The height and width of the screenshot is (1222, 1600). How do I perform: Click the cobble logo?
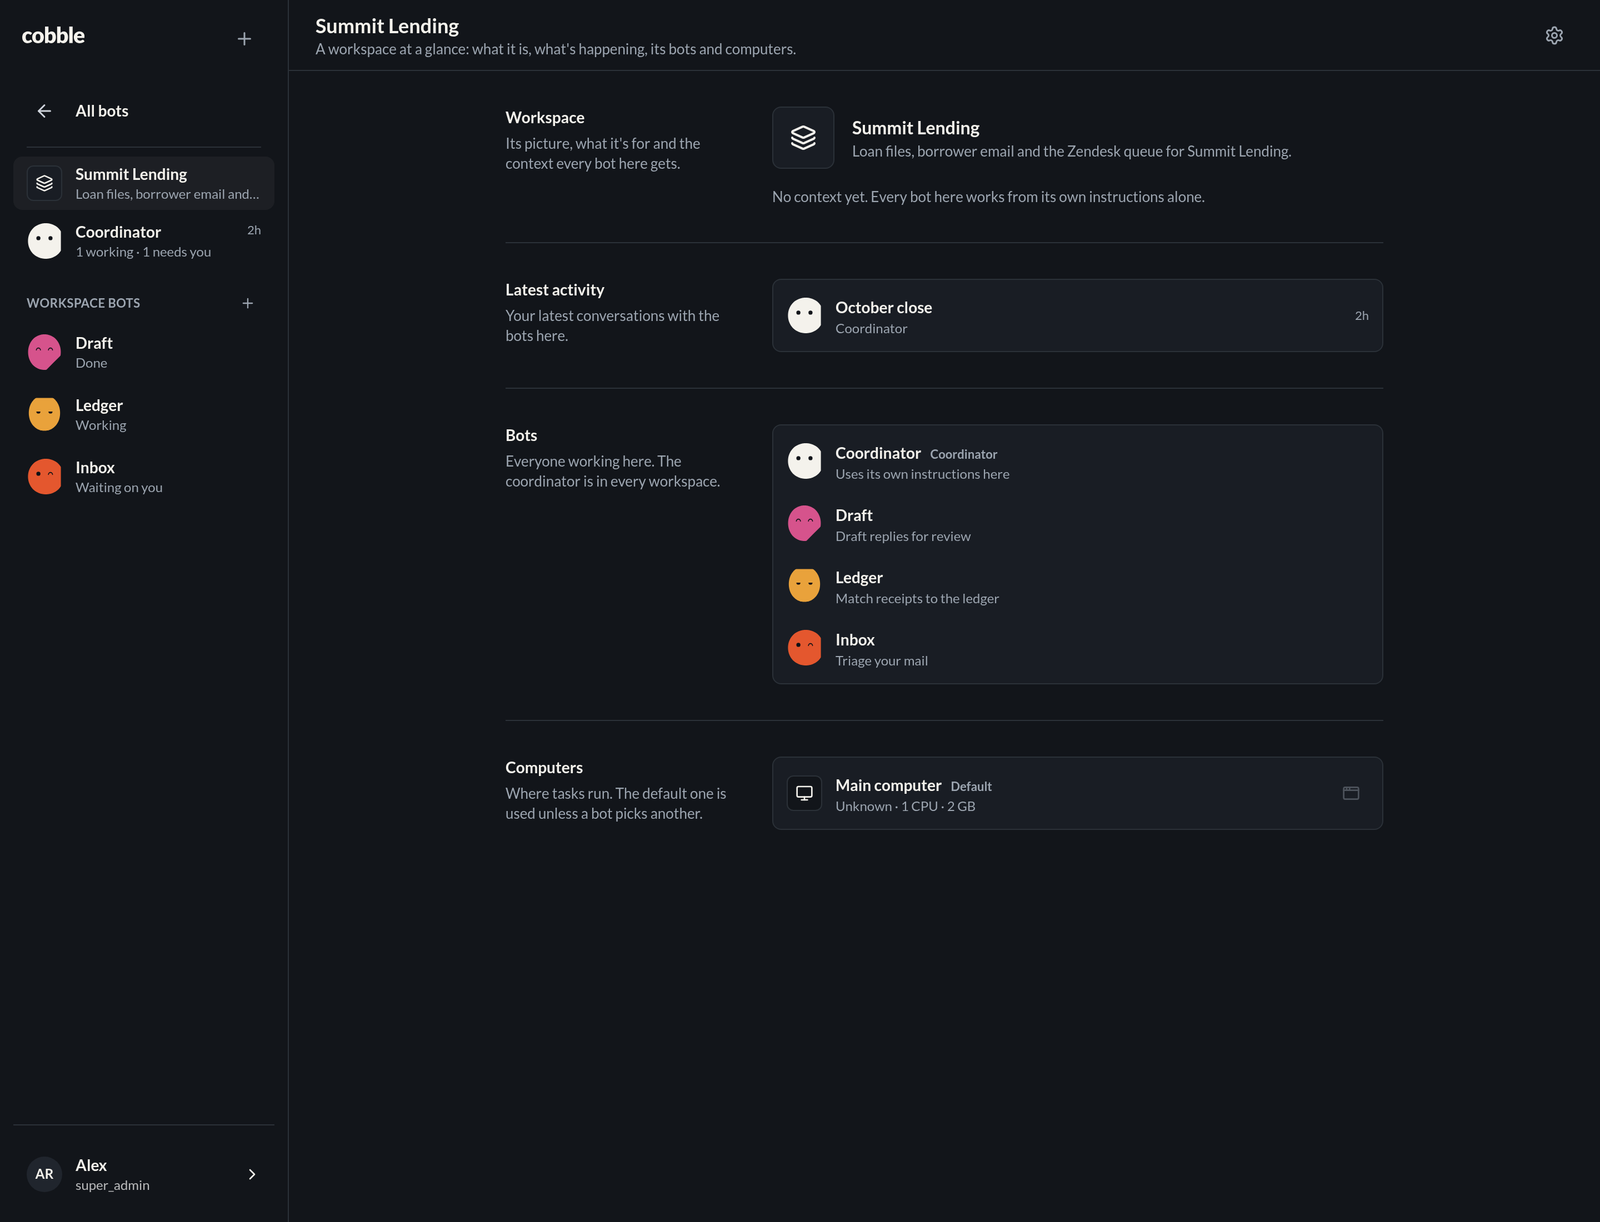tap(53, 36)
